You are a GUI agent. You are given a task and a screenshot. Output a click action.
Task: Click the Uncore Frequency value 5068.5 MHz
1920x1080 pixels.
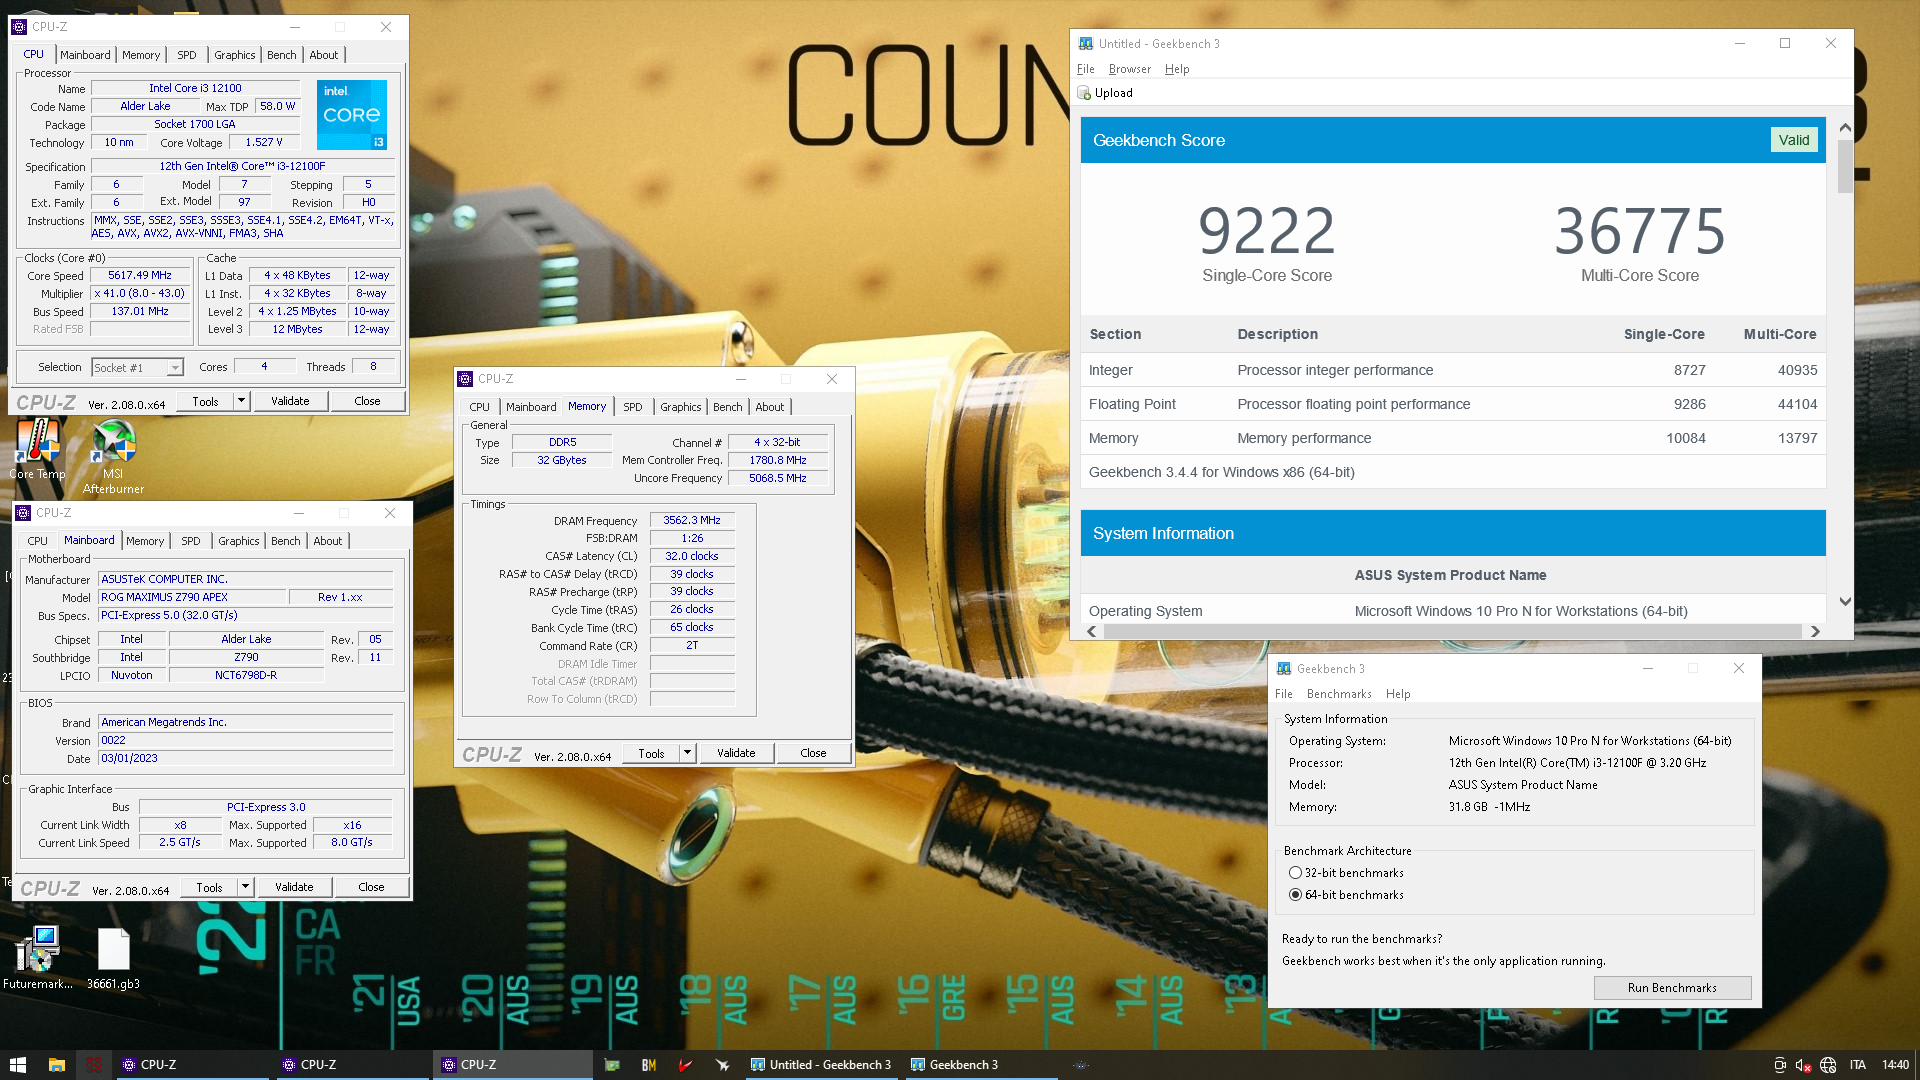tap(778, 478)
